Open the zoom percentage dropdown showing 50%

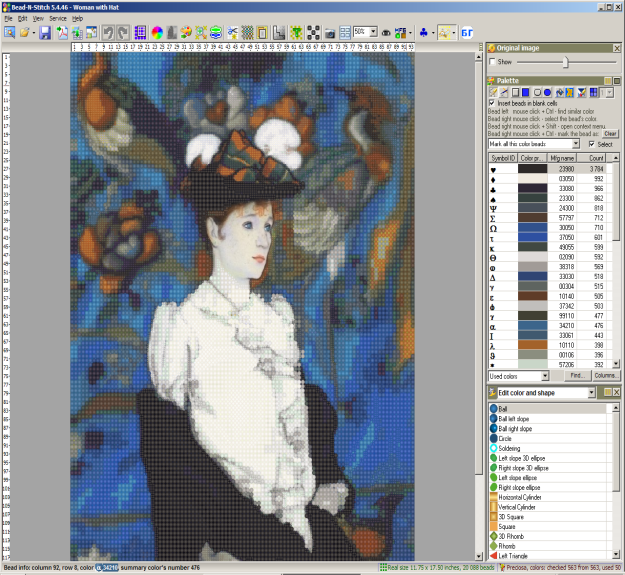click(373, 31)
